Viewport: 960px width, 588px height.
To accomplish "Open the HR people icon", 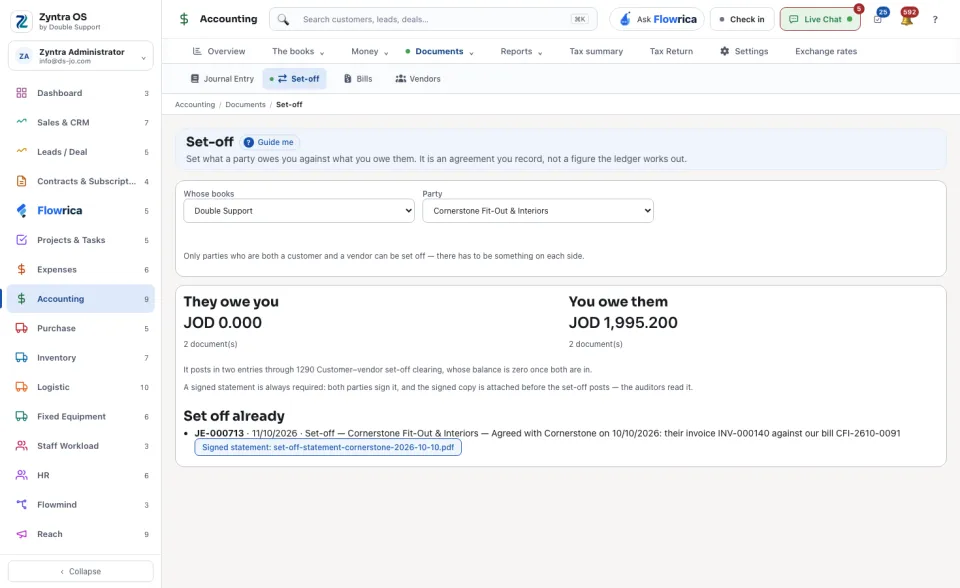I will pyautogui.click(x=21, y=475).
